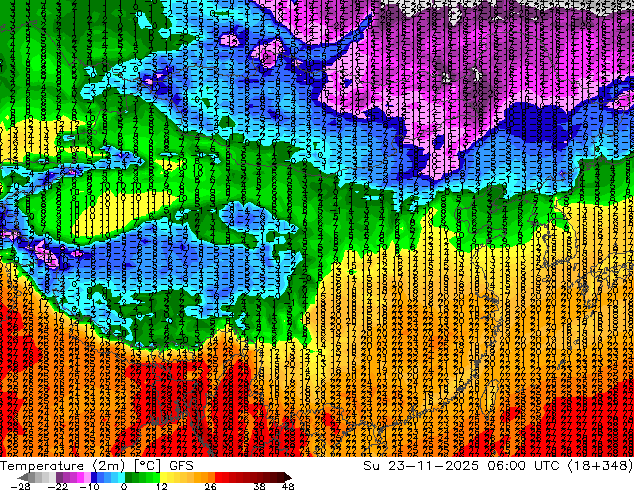This screenshot has height=490, width=634.
Task: Click the "12" legend value
Action: [x=162, y=486]
